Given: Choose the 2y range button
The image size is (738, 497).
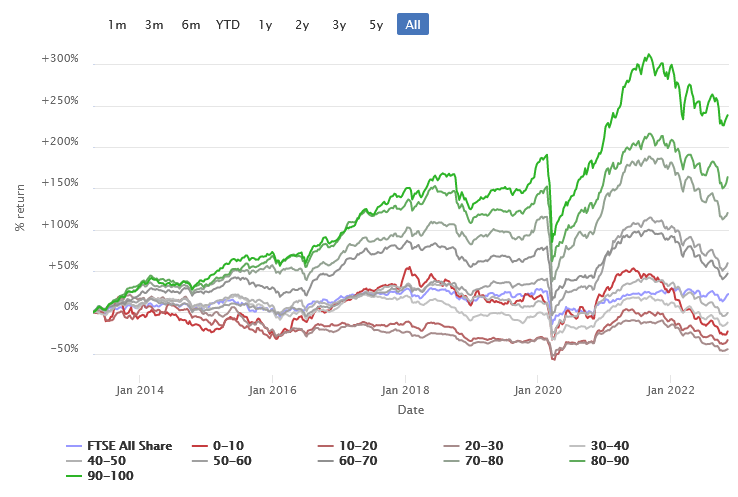Looking at the screenshot, I should coord(302,24).
